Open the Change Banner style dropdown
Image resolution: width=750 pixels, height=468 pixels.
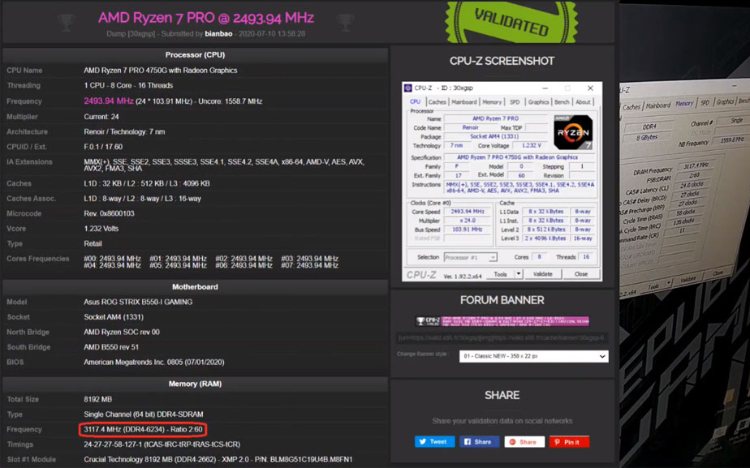[534, 357]
